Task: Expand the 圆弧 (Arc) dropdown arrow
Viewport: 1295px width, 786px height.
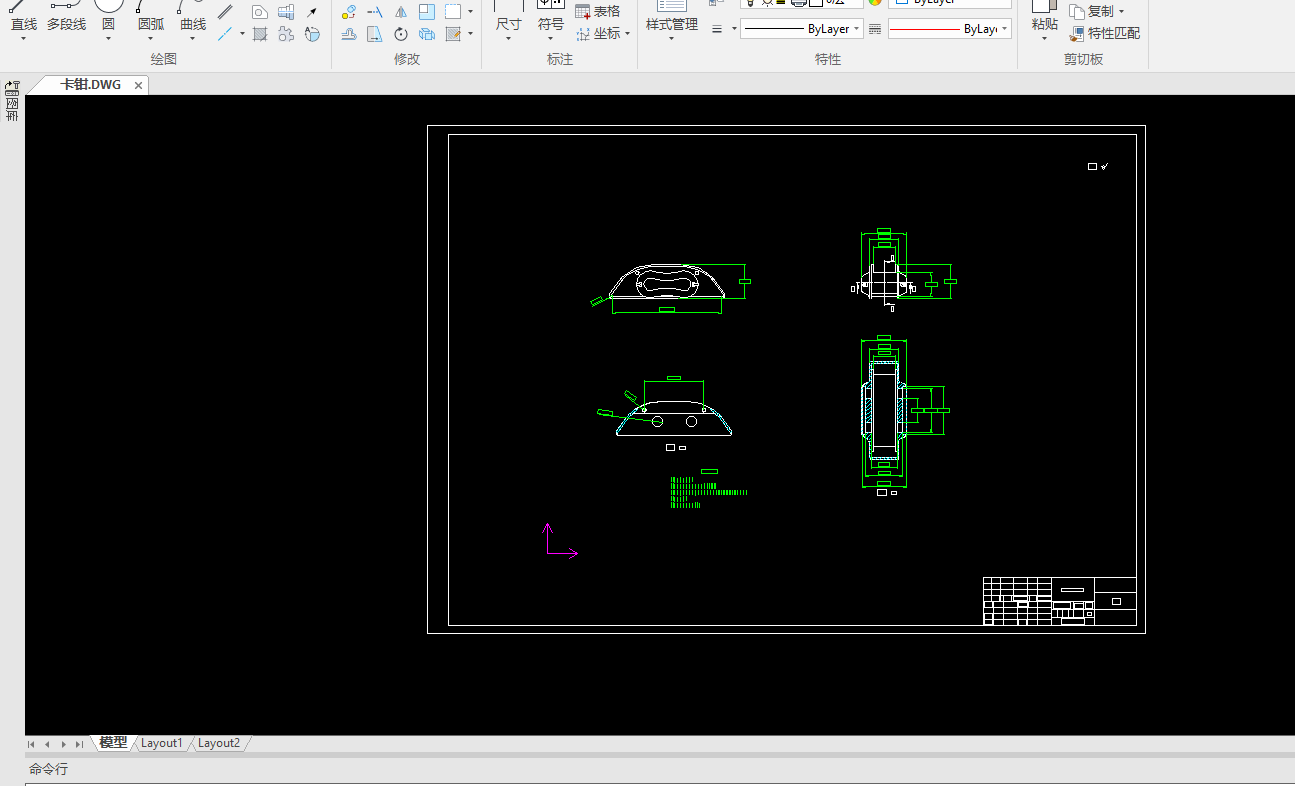Action: pos(150,39)
